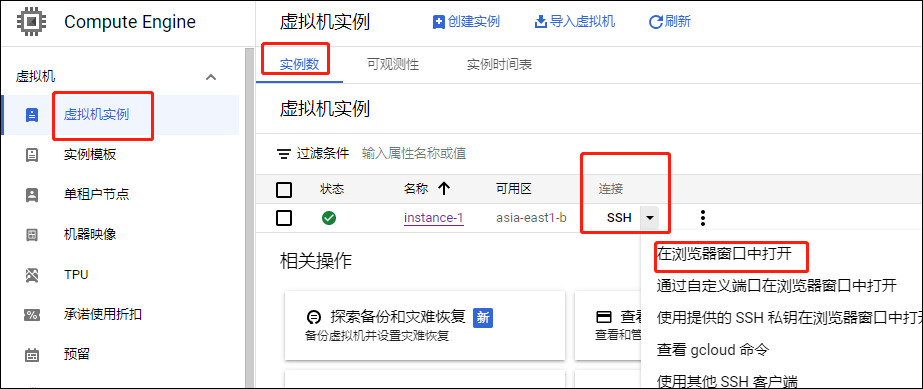Click the 承诺使用折扣 percent icon
This screenshot has width=923, height=389.
coord(32,315)
